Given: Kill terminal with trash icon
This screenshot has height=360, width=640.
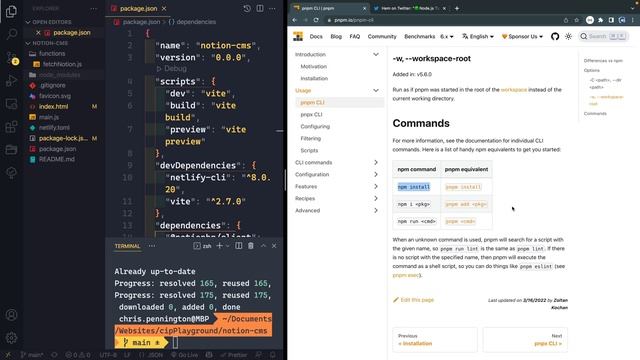Looking at the screenshot, I should click(251, 246).
